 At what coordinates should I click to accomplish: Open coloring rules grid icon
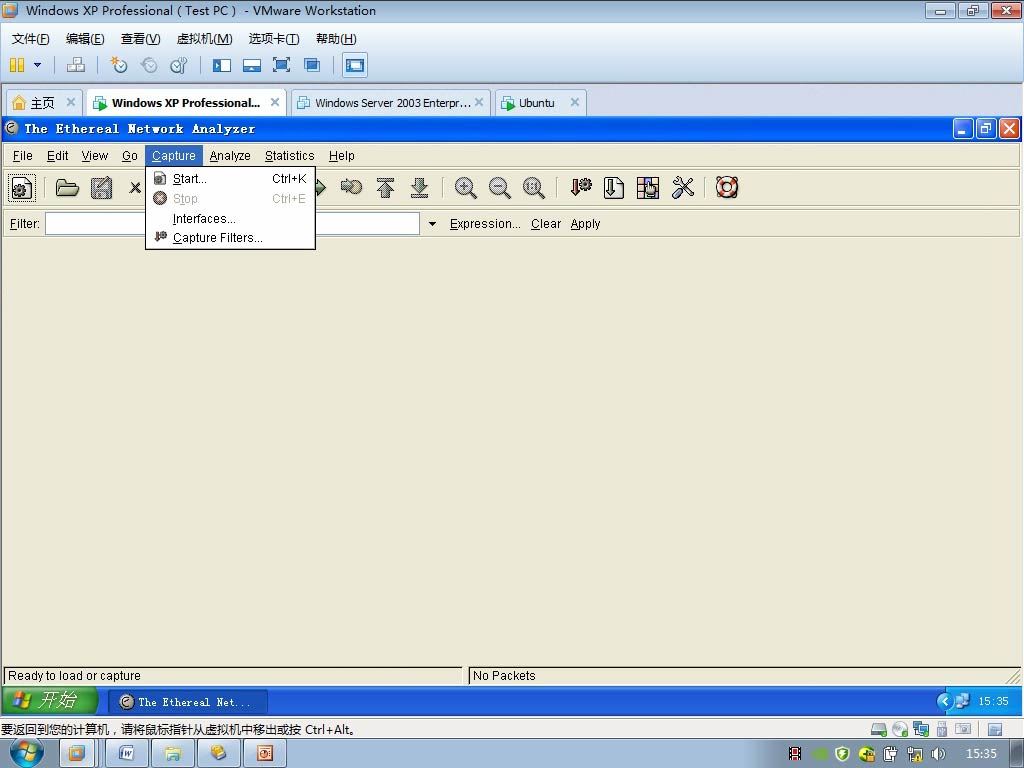(x=648, y=188)
